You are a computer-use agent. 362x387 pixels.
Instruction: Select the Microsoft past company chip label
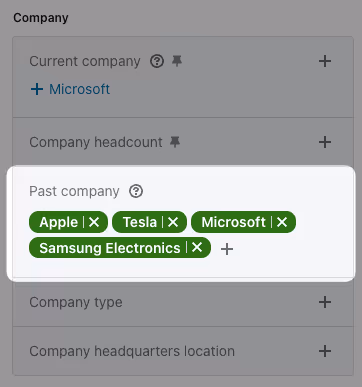(x=234, y=222)
